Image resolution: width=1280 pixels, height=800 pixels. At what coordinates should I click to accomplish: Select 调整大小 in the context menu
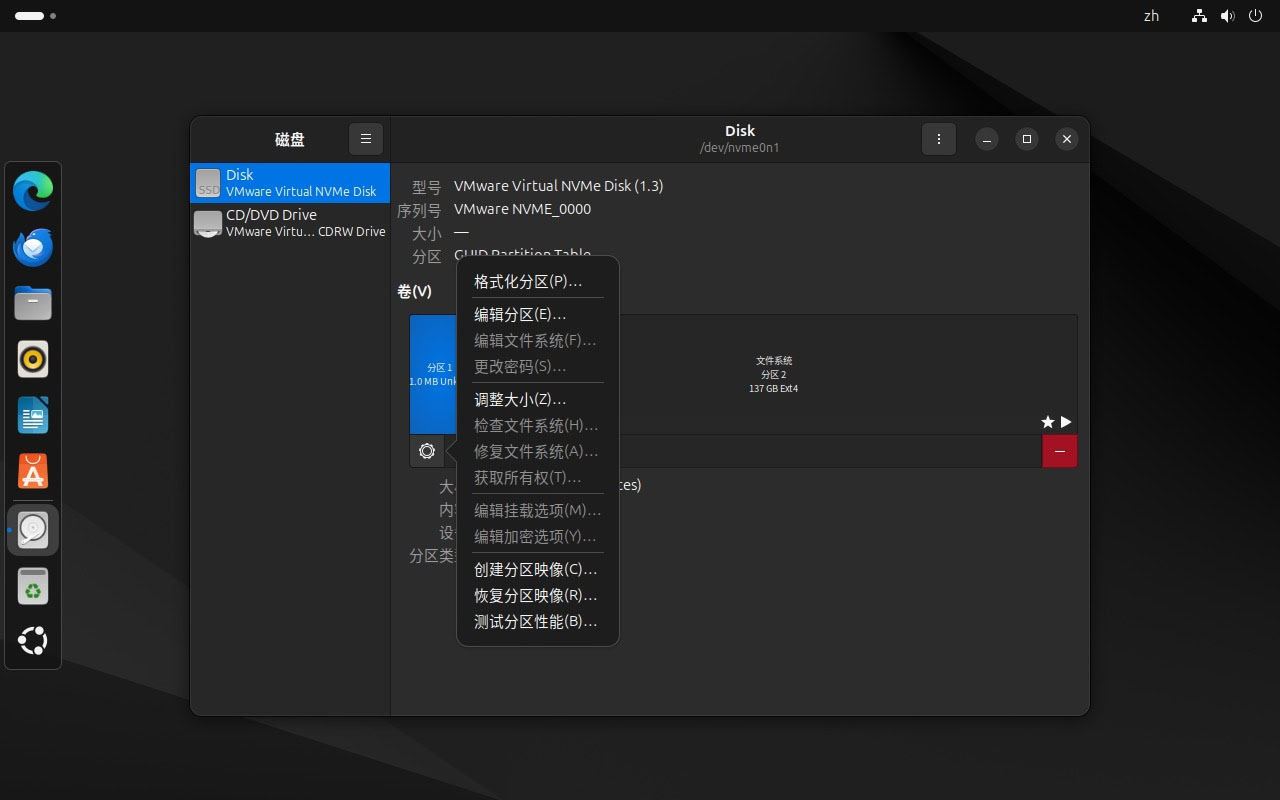[x=520, y=399]
